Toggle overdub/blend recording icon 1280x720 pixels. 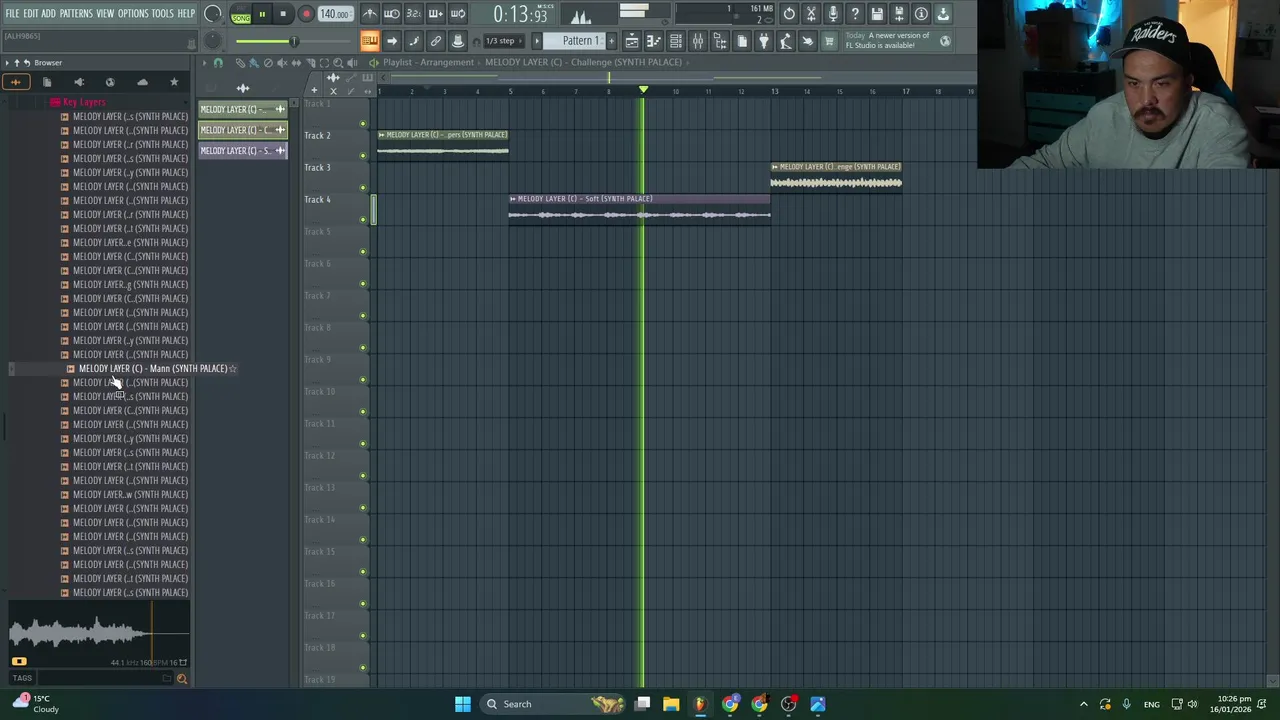(x=436, y=14)
